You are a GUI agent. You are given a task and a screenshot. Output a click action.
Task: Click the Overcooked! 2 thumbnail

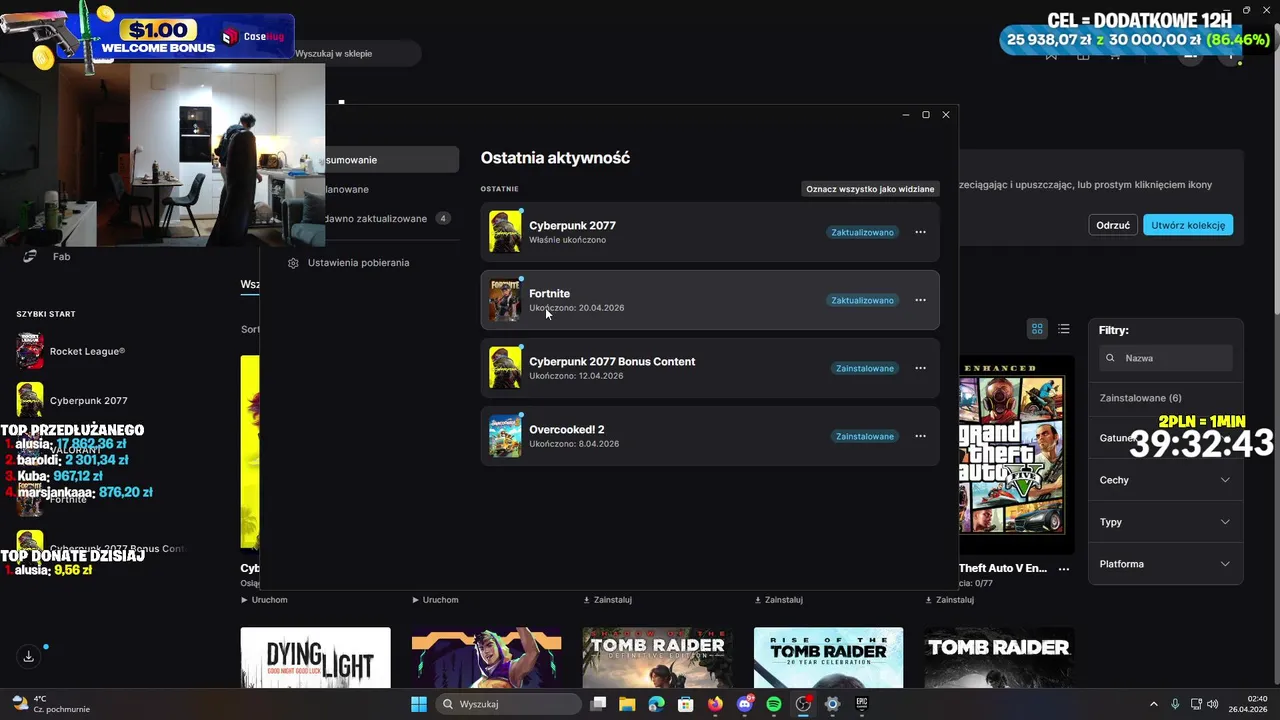coord(505,436)
